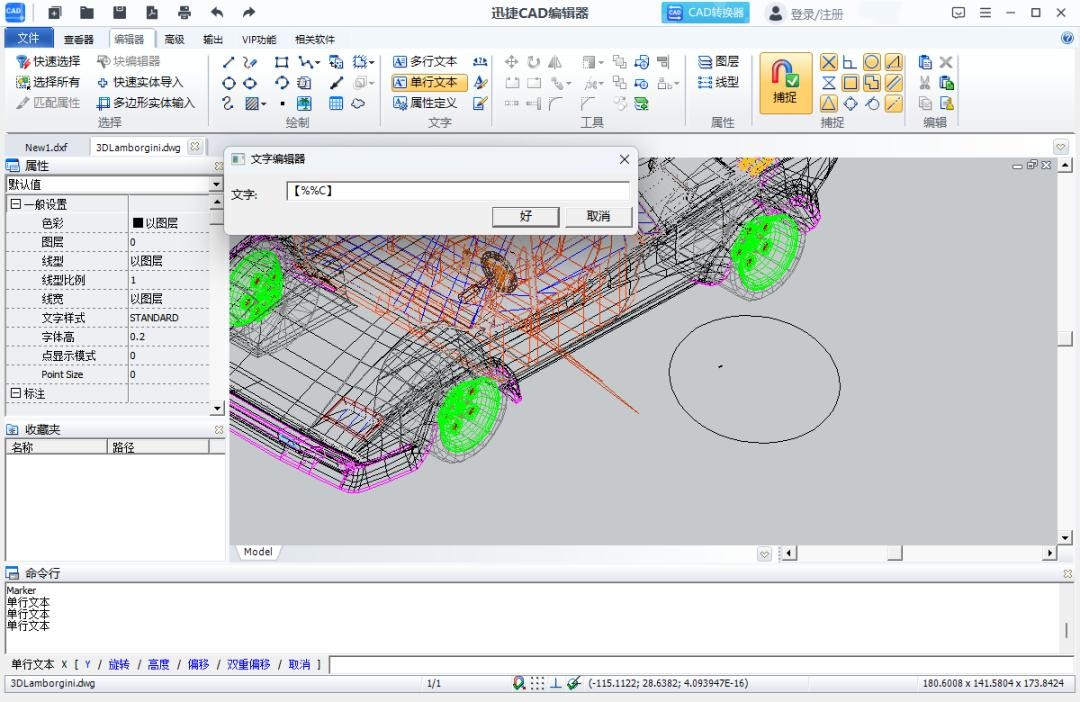Click the 快速选择 quick select tool
The image size is (1080, 702).
pyautogui.click(x=49, y=62)
